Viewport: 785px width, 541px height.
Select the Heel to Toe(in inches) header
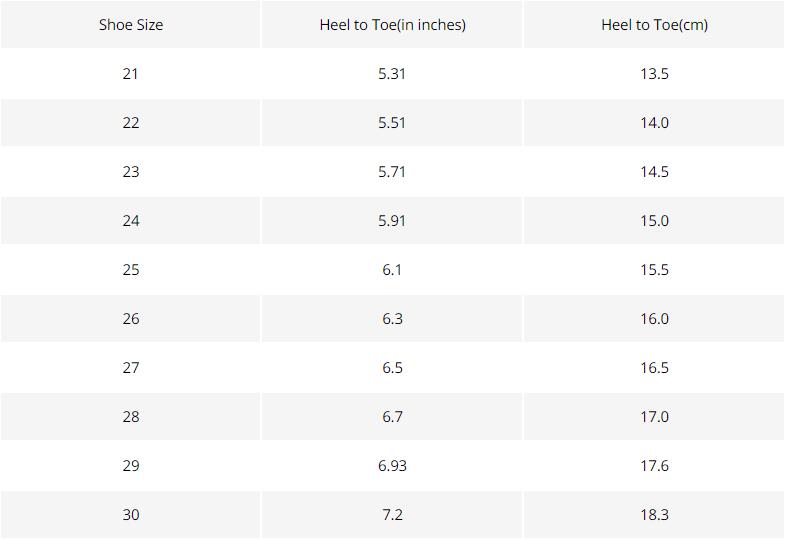[392, 25]
